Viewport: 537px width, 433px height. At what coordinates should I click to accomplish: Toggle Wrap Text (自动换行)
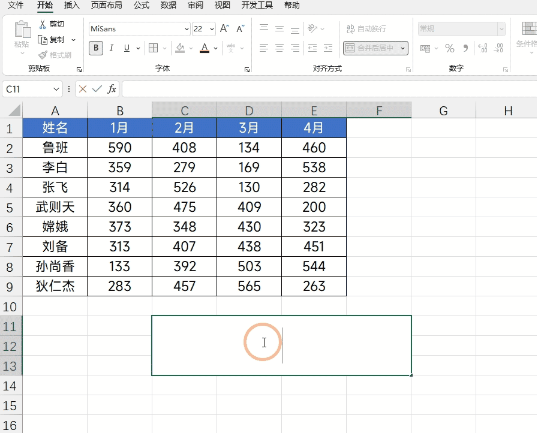coord(366,29)
